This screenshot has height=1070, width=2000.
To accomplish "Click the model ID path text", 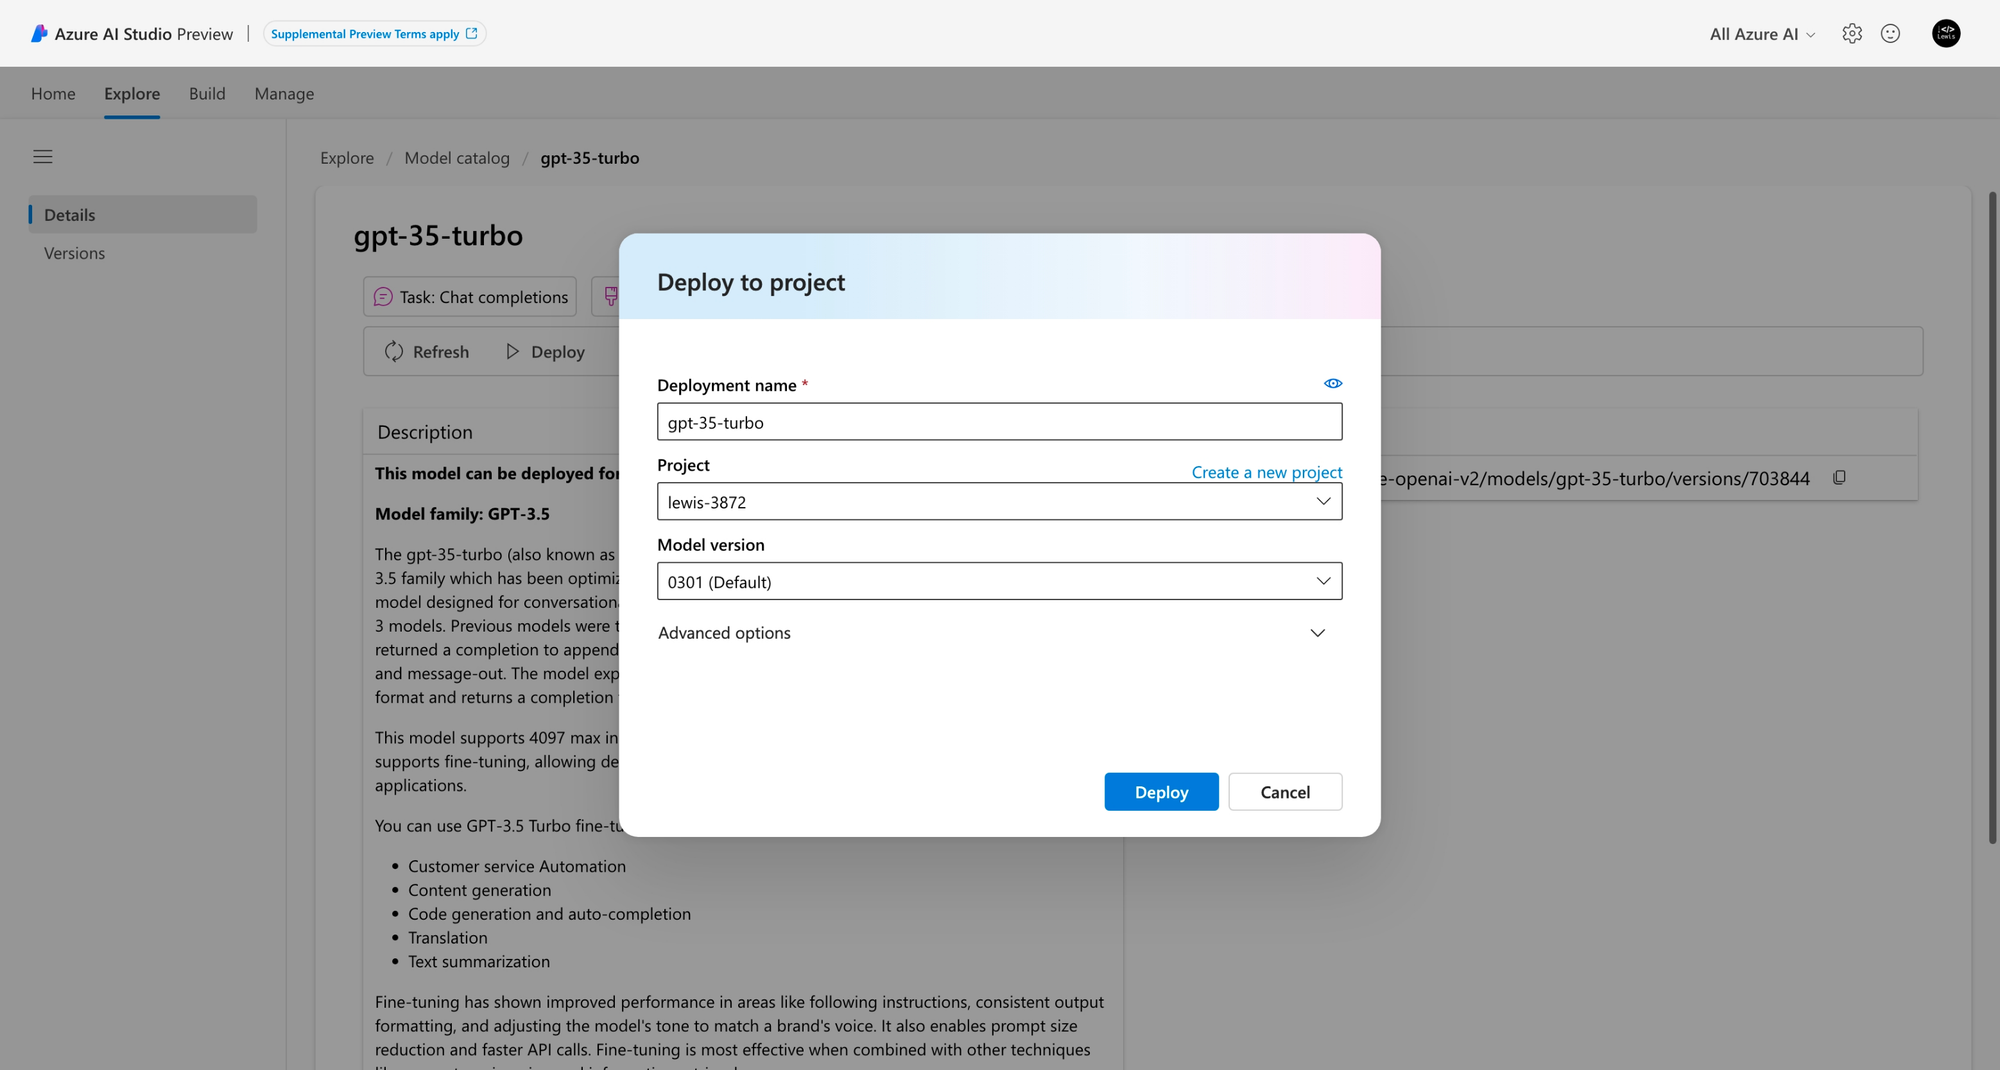I will [x=1594, y=479].
